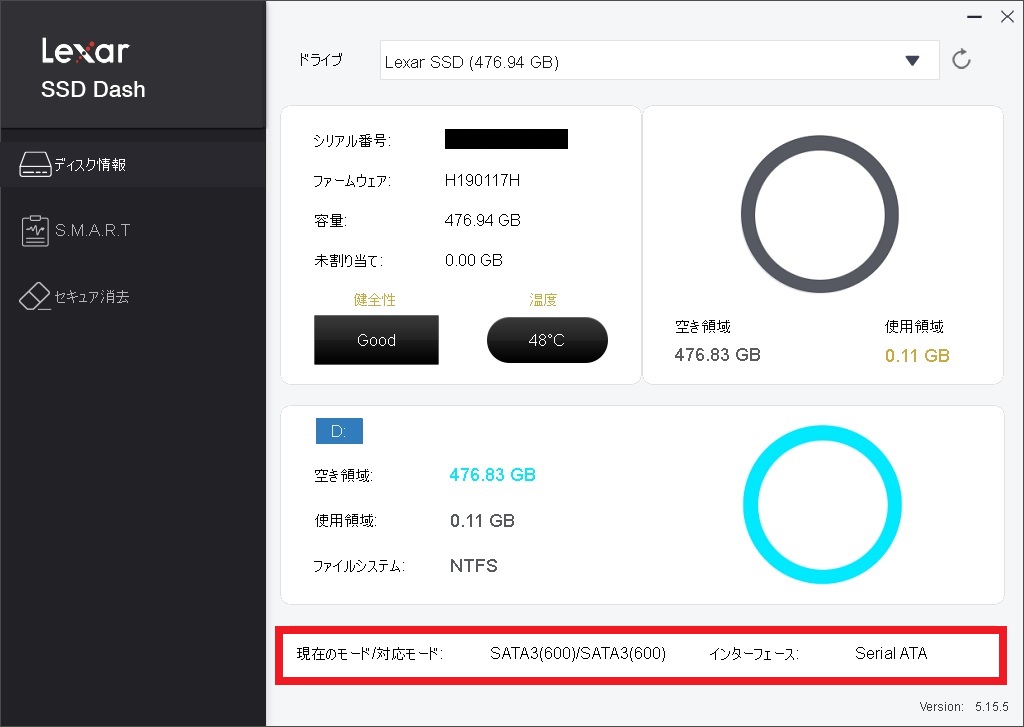Image resolution: width=1024 pixels, height=727 pixels.
Task: Click the Lexar logo
Action: coord(86,50)
